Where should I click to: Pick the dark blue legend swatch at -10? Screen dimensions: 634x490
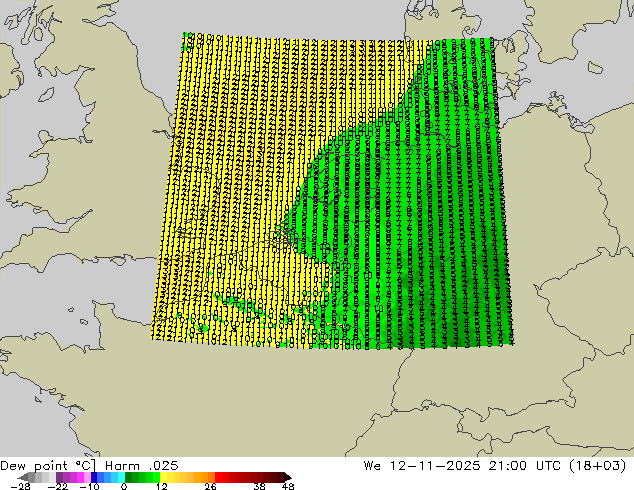94,477
